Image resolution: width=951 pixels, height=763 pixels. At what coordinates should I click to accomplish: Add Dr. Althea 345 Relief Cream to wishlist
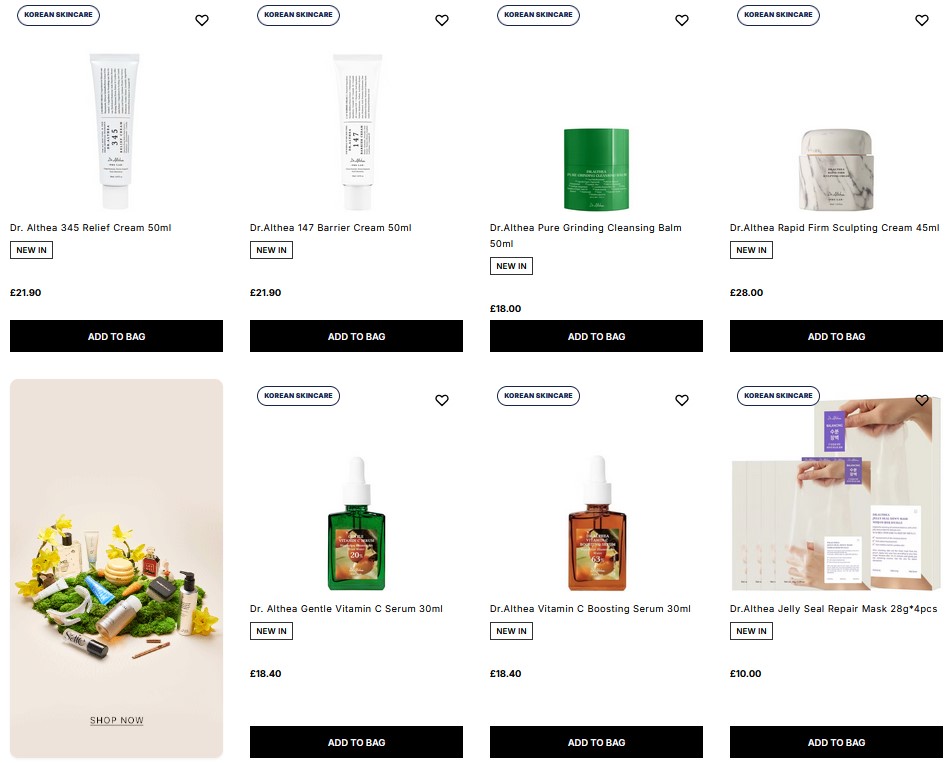[201, 19]
